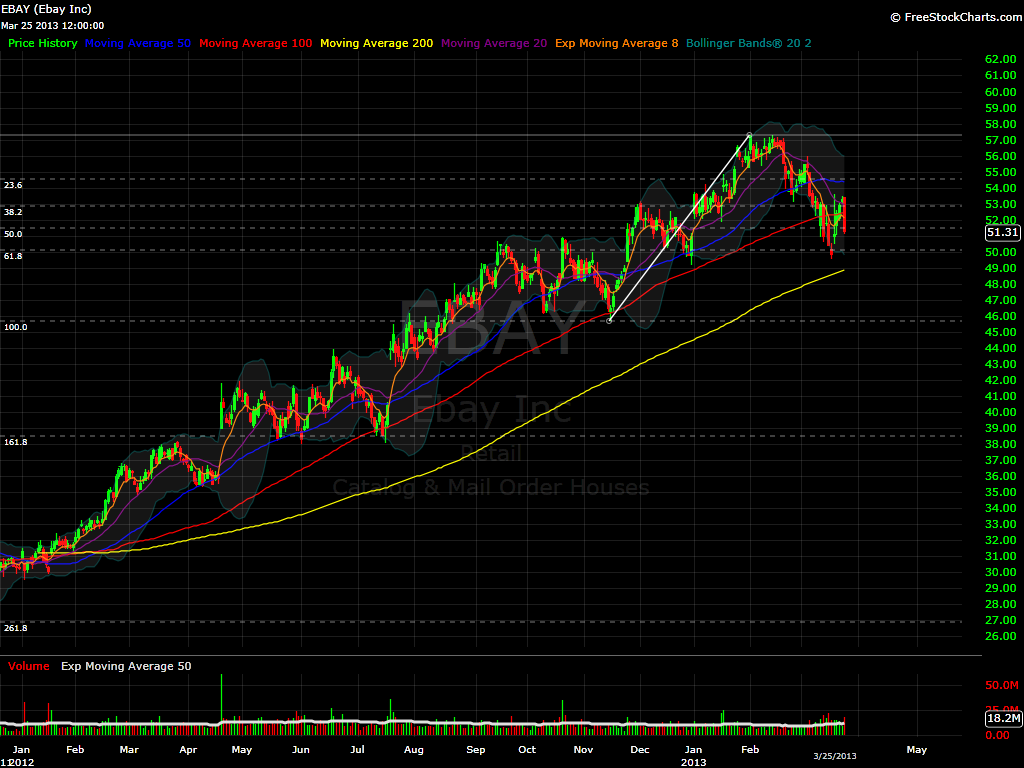Click the EBAY (Ebay Inc) chart title
This screenshot has width=1024, height=768.
pos(46,9)
